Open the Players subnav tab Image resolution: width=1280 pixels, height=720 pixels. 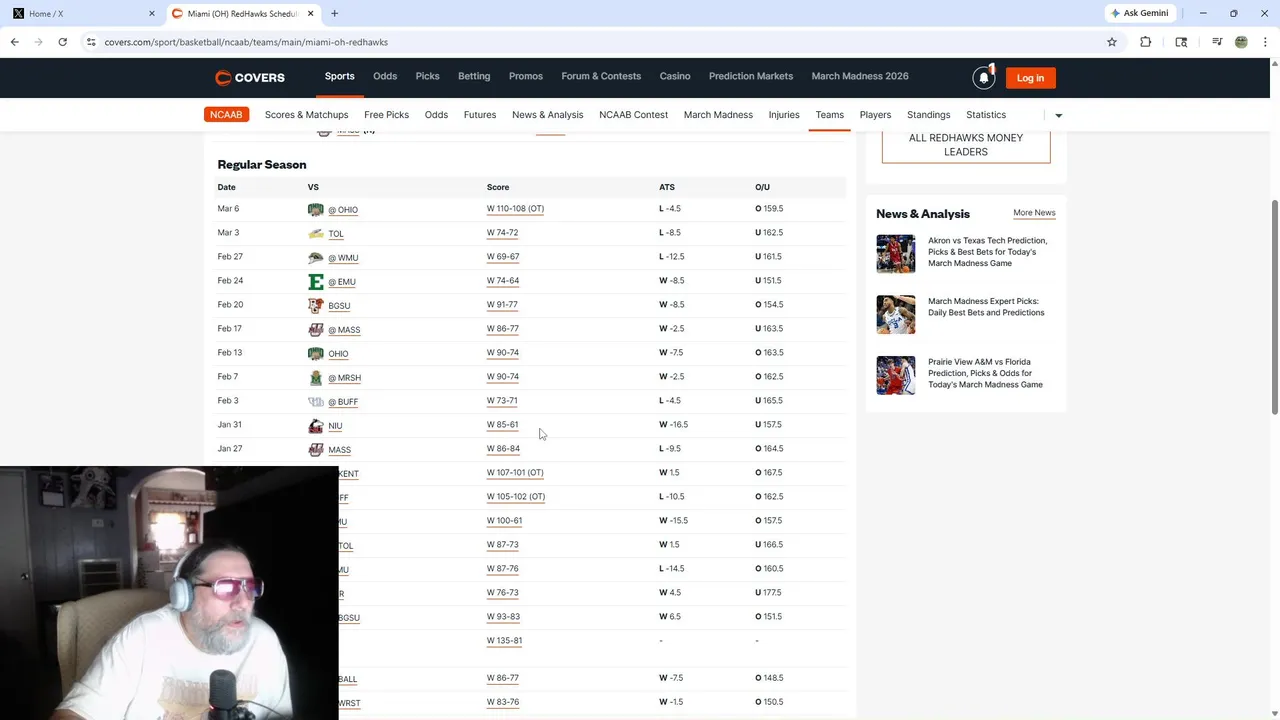(x=875, y=115)
